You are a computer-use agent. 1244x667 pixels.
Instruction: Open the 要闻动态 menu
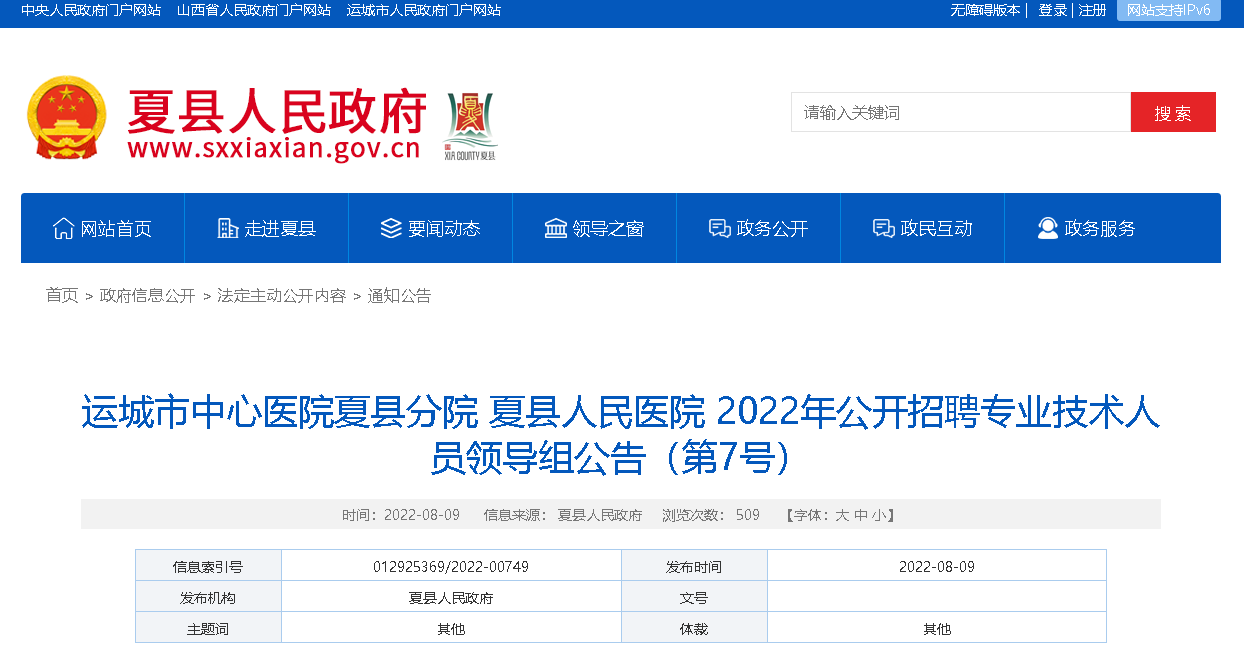point(431,228)
